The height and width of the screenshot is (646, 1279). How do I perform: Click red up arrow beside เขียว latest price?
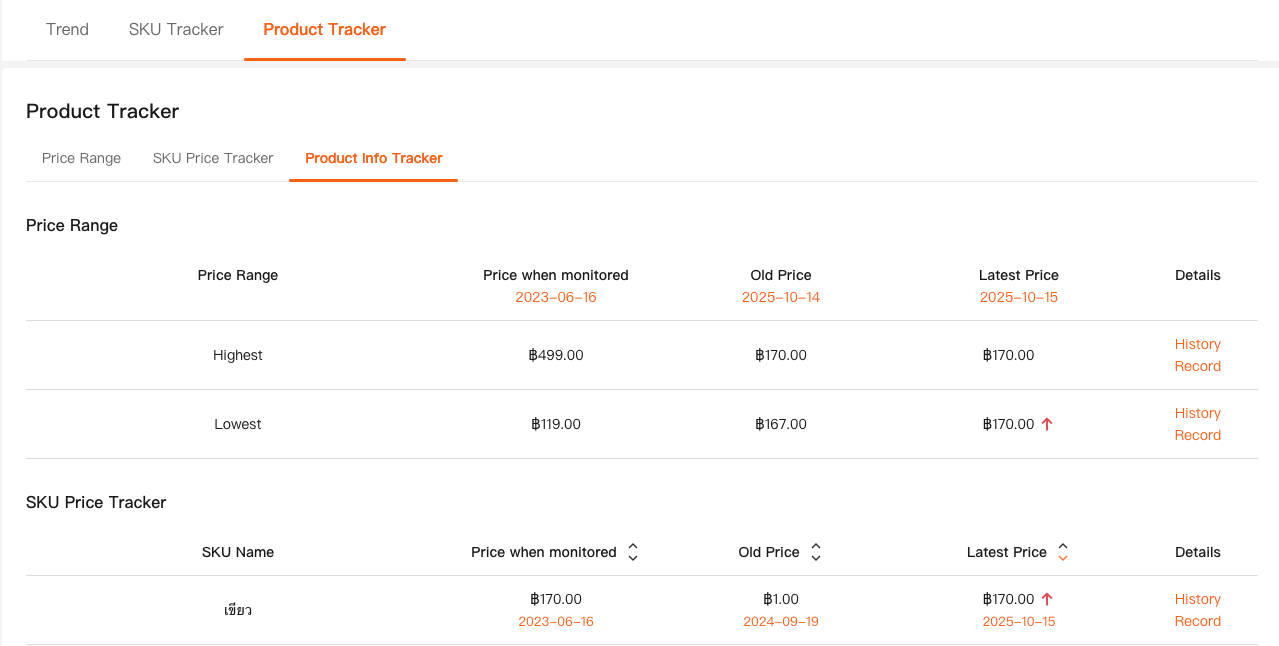click(x=1047, y=599)
